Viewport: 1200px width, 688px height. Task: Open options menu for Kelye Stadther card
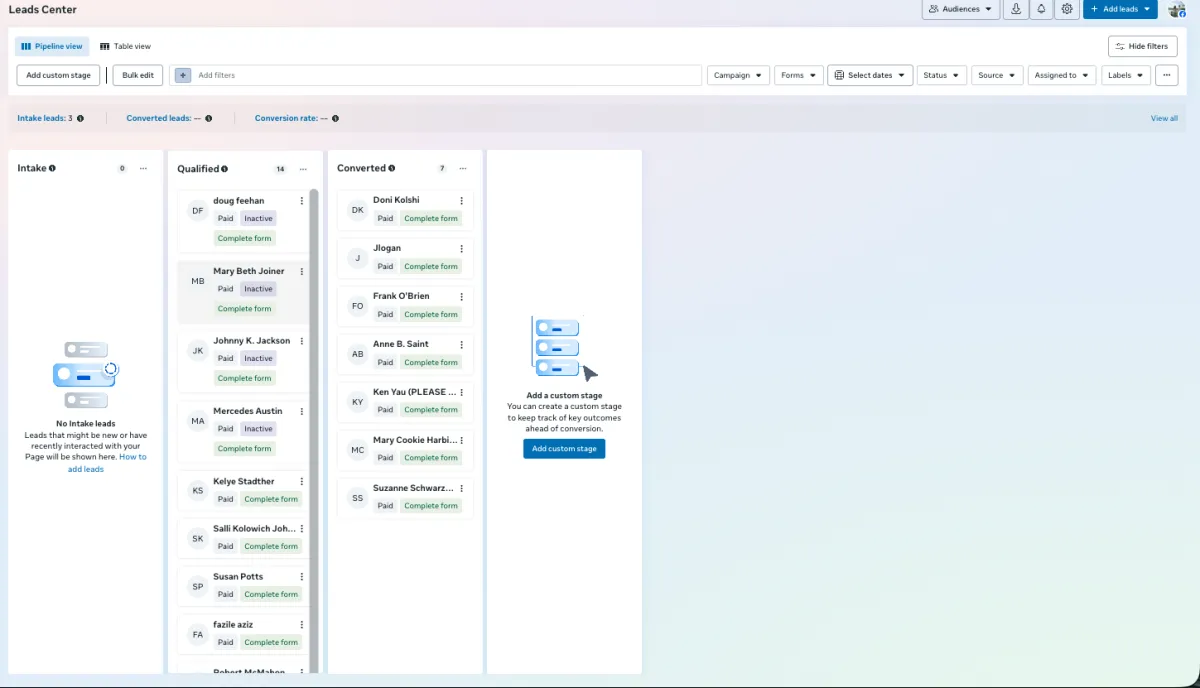302,482
